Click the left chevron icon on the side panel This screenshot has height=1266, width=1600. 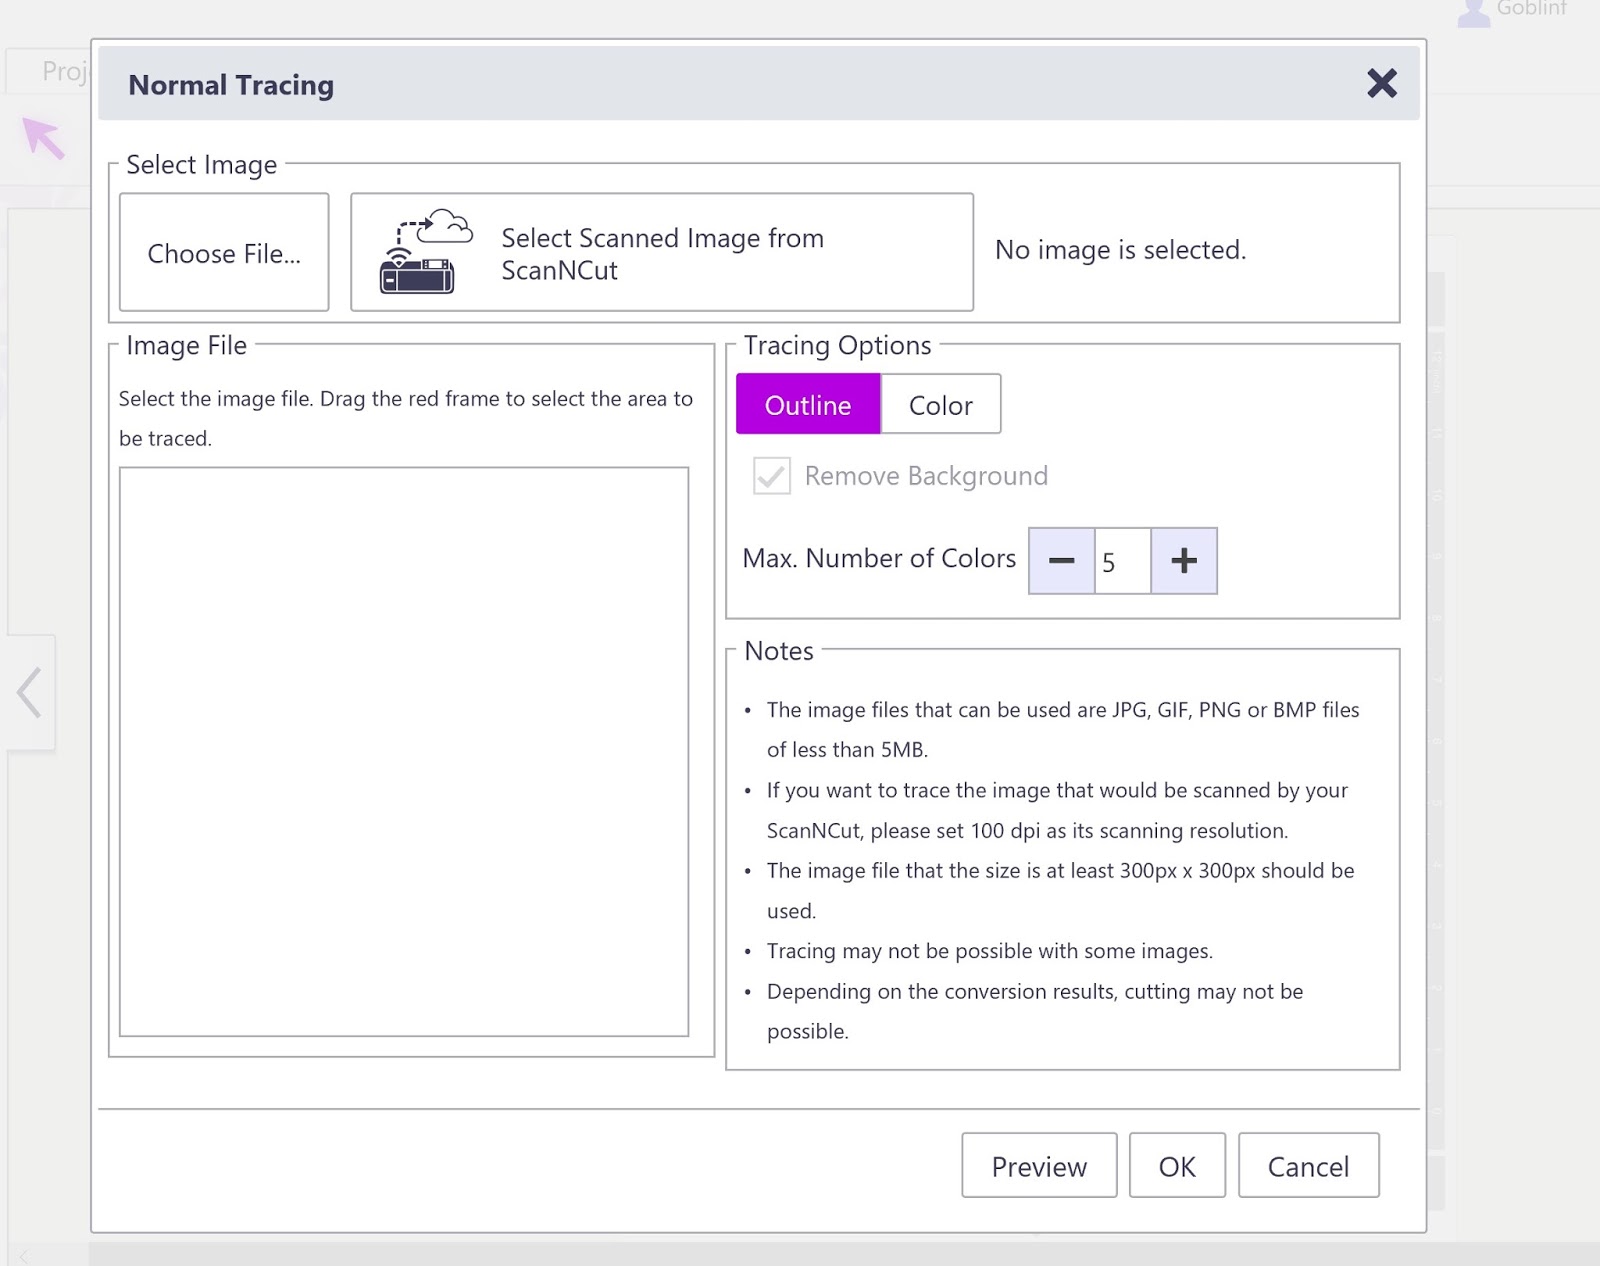(x=27, y=691)
